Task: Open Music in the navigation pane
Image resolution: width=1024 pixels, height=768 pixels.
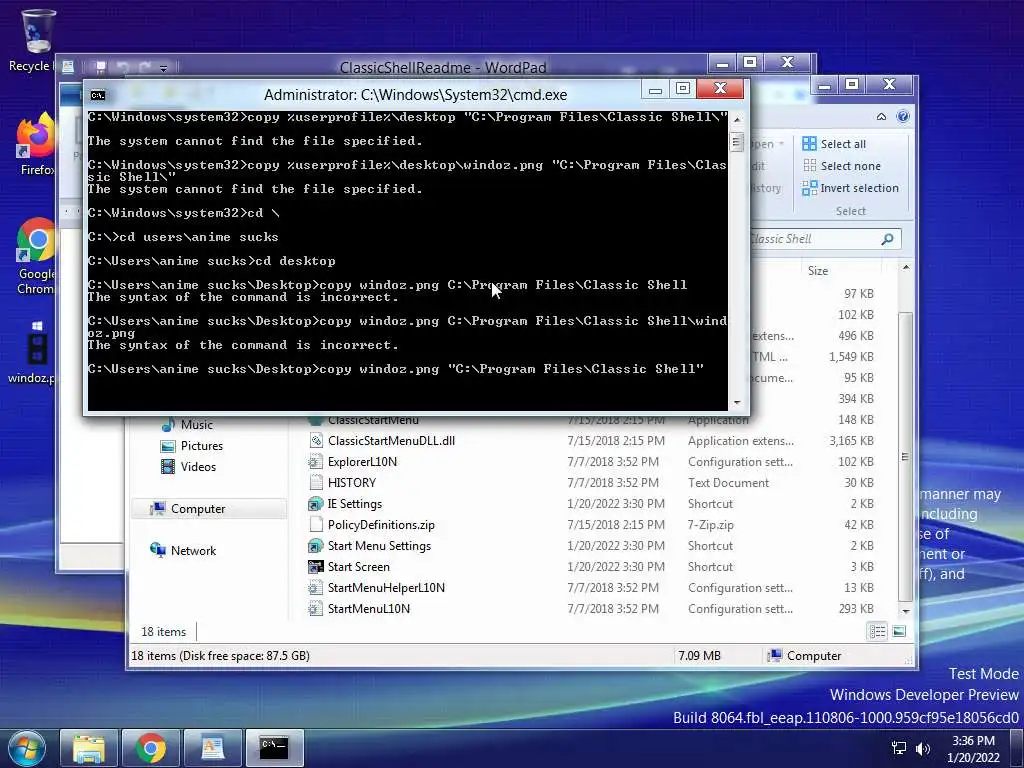Action: click(187, 424)
